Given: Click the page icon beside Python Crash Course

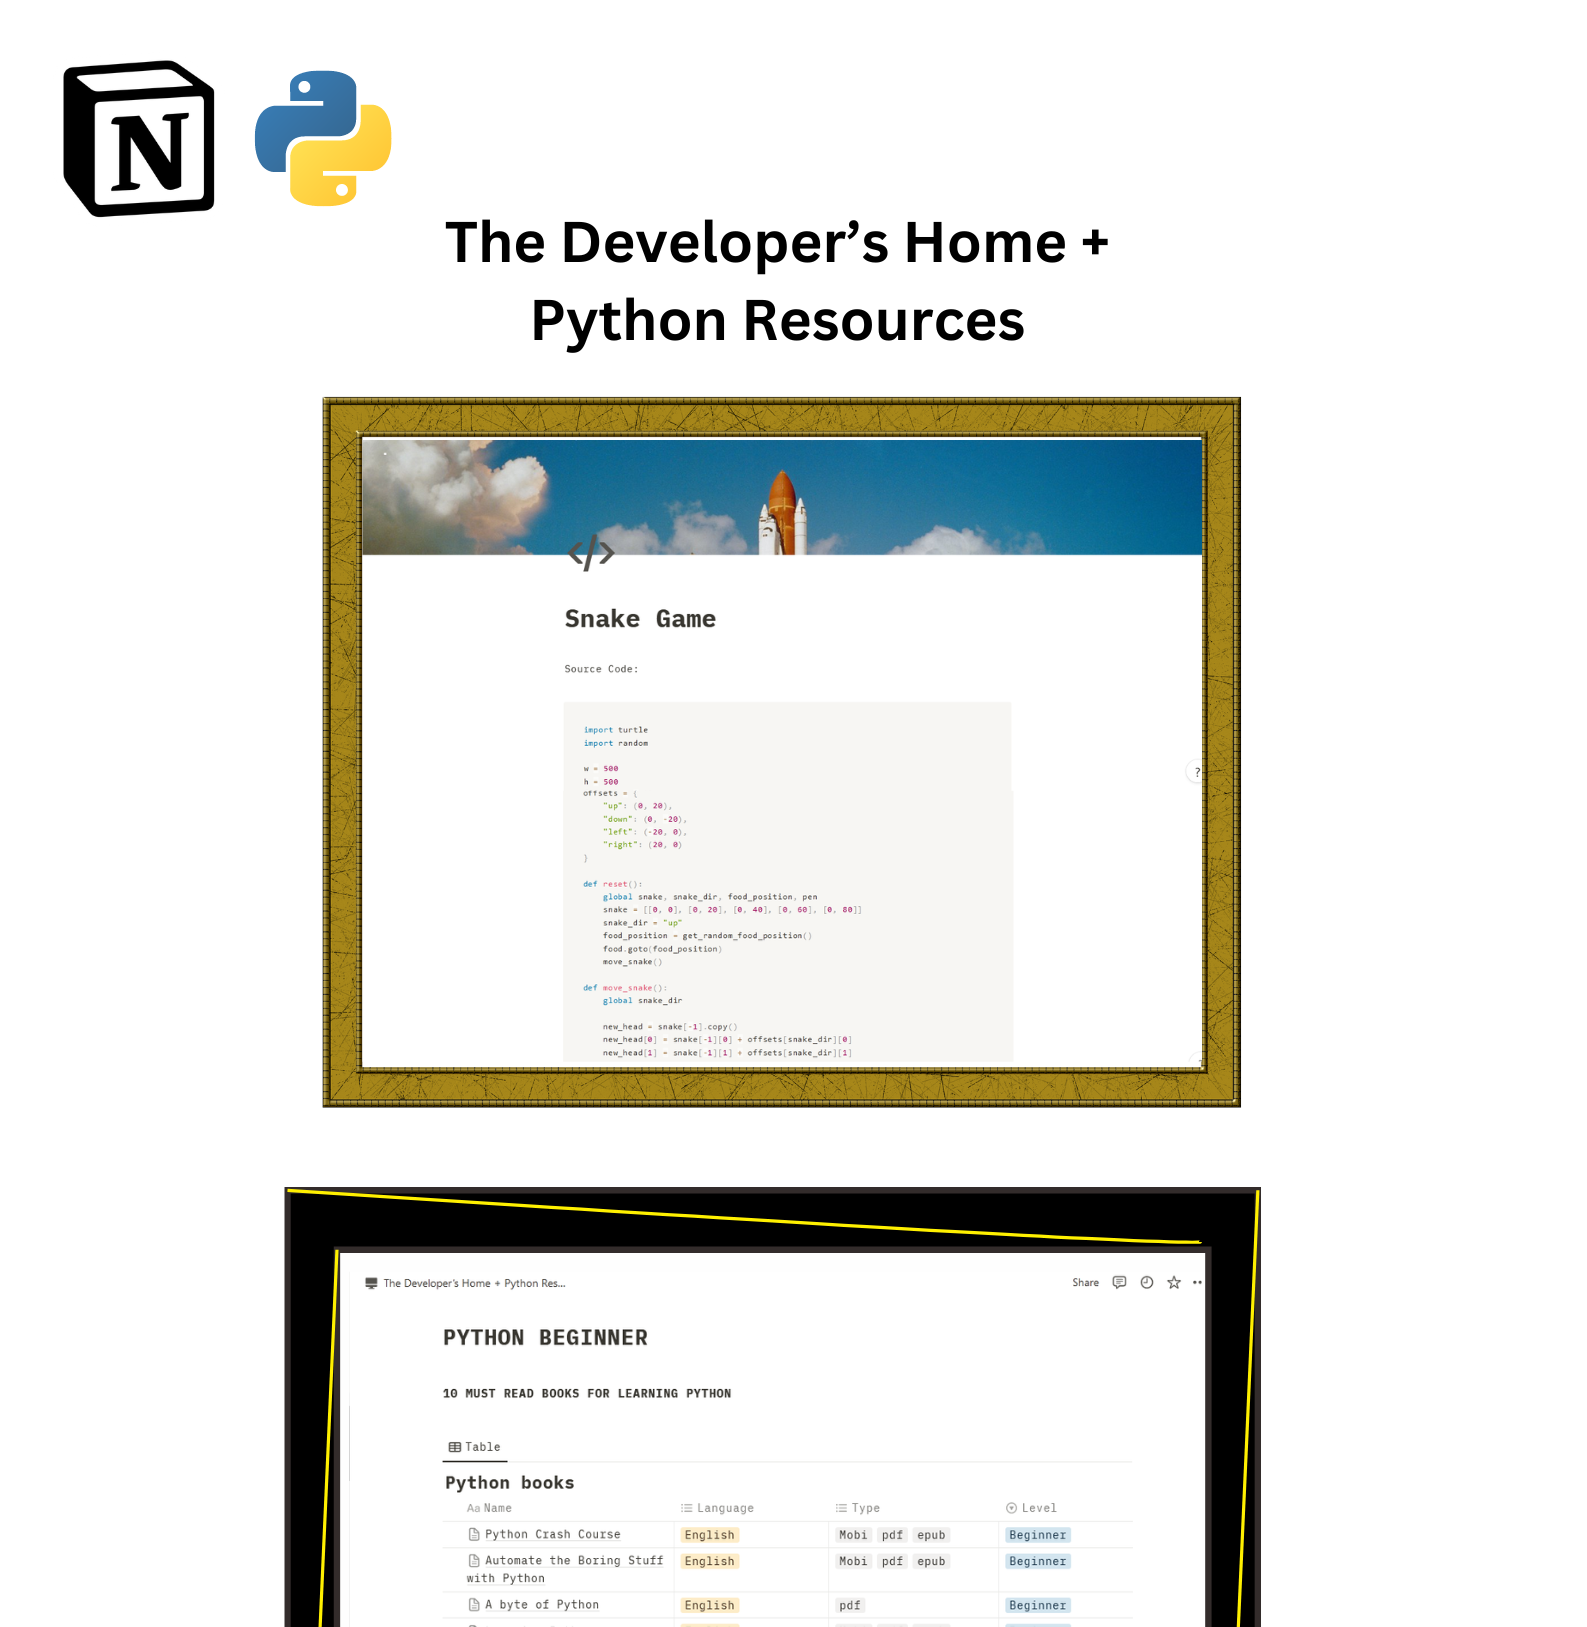Looking at the screenshot, I should coord(474,1534).
